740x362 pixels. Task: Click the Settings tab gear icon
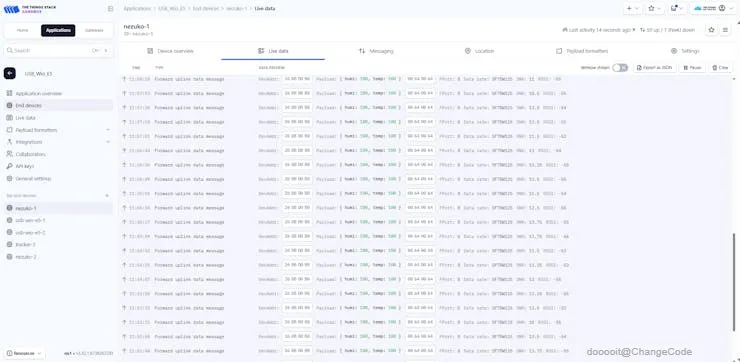pos(673,51)
